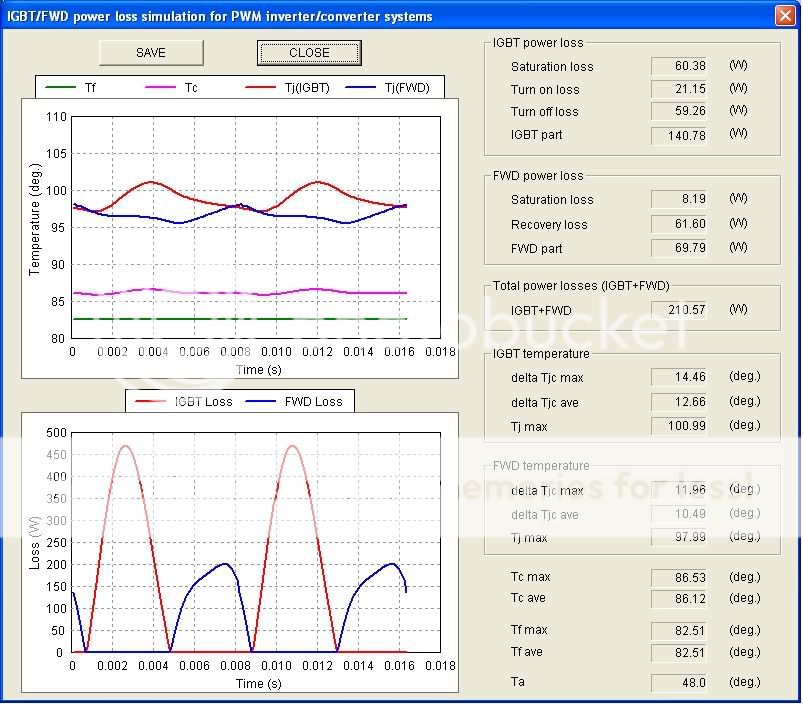
Task: Select FWD Tj max value 97.99
Action: click(679, 537)
